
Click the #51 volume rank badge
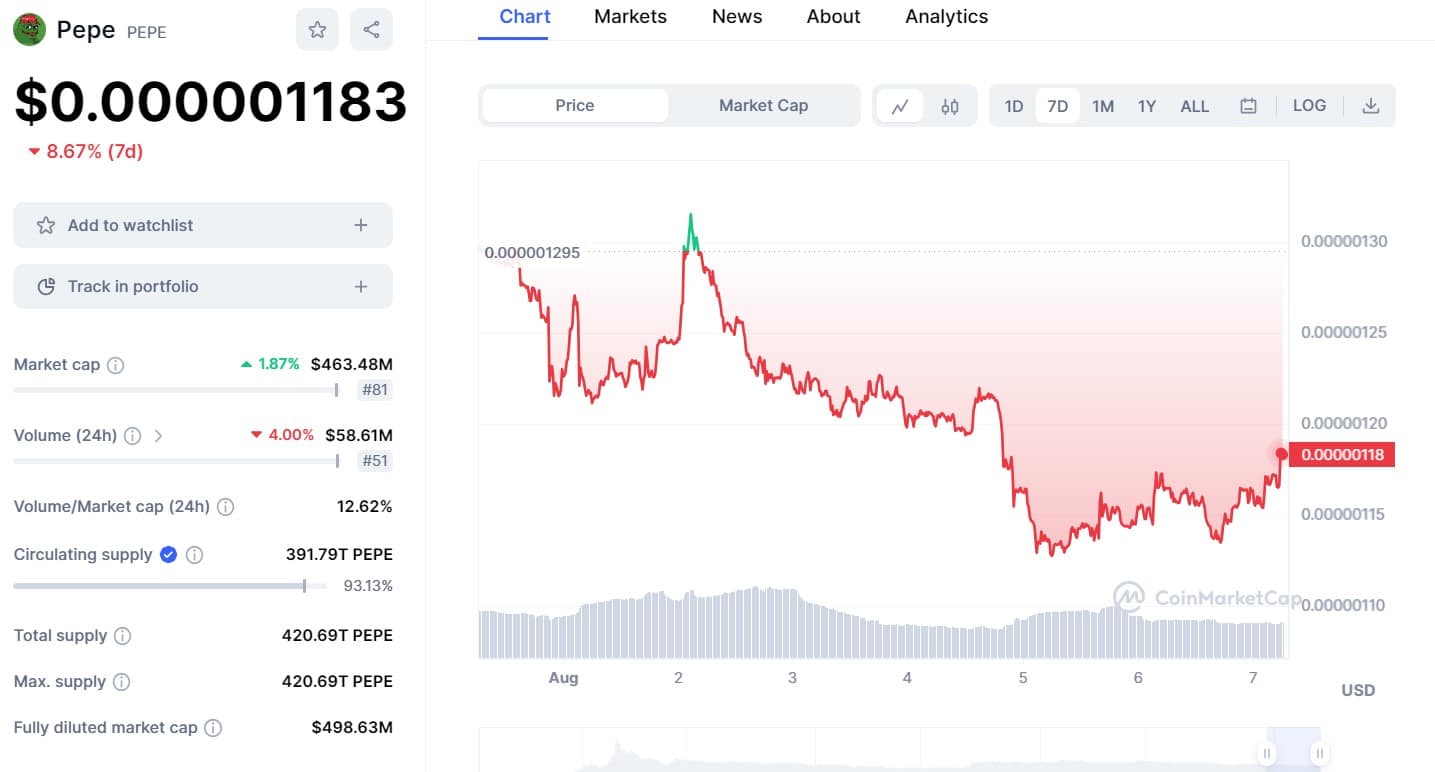375,461
